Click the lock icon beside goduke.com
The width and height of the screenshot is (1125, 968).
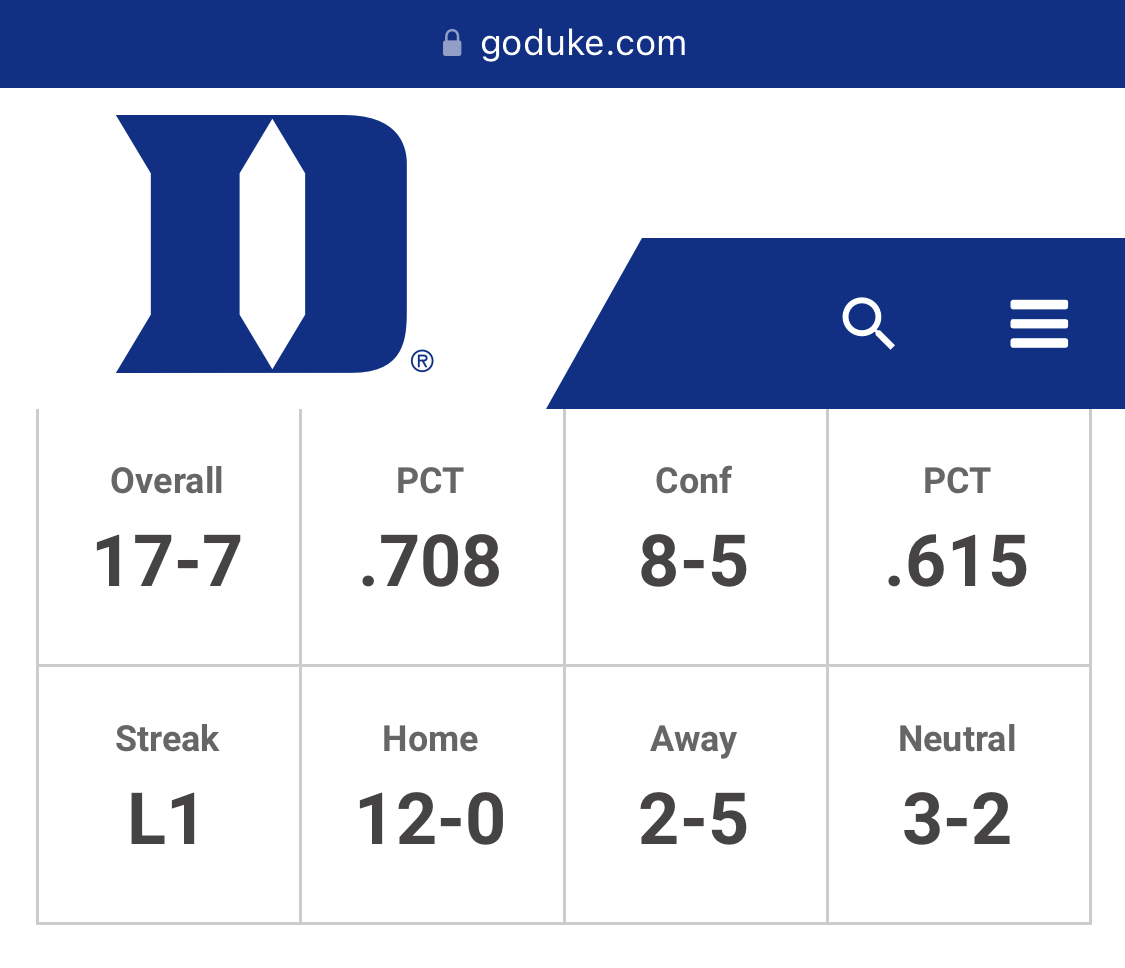452,43
